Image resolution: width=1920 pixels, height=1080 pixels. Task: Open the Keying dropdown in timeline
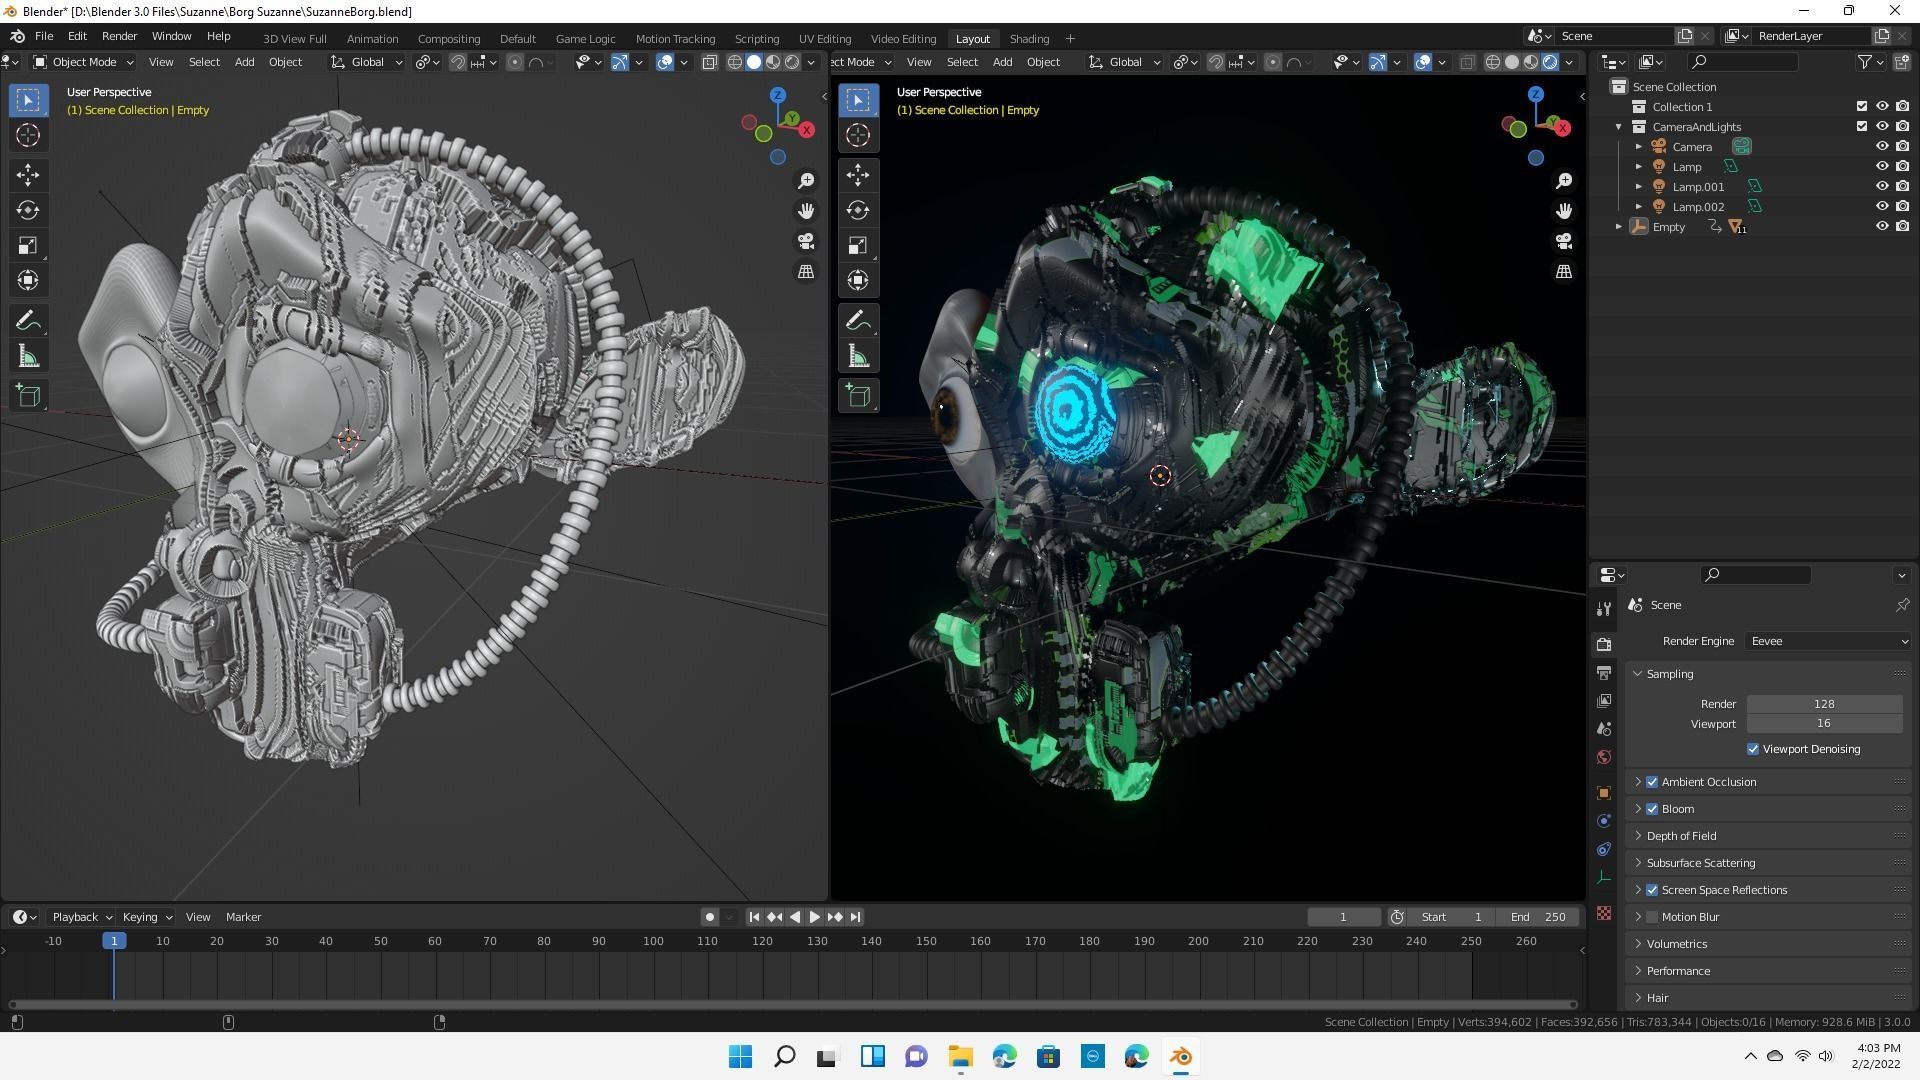[x=146, y=917]
